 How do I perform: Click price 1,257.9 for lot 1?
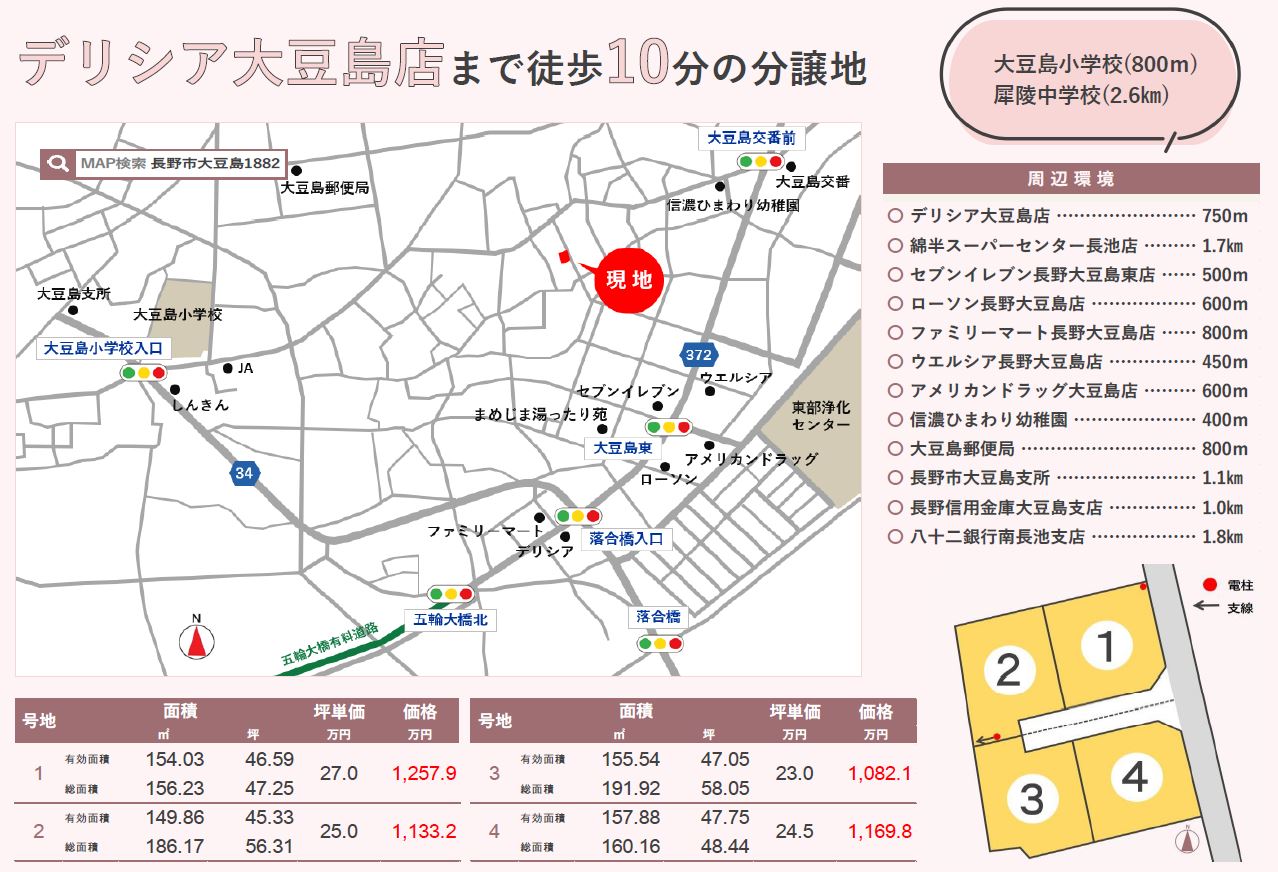(424, 774)
